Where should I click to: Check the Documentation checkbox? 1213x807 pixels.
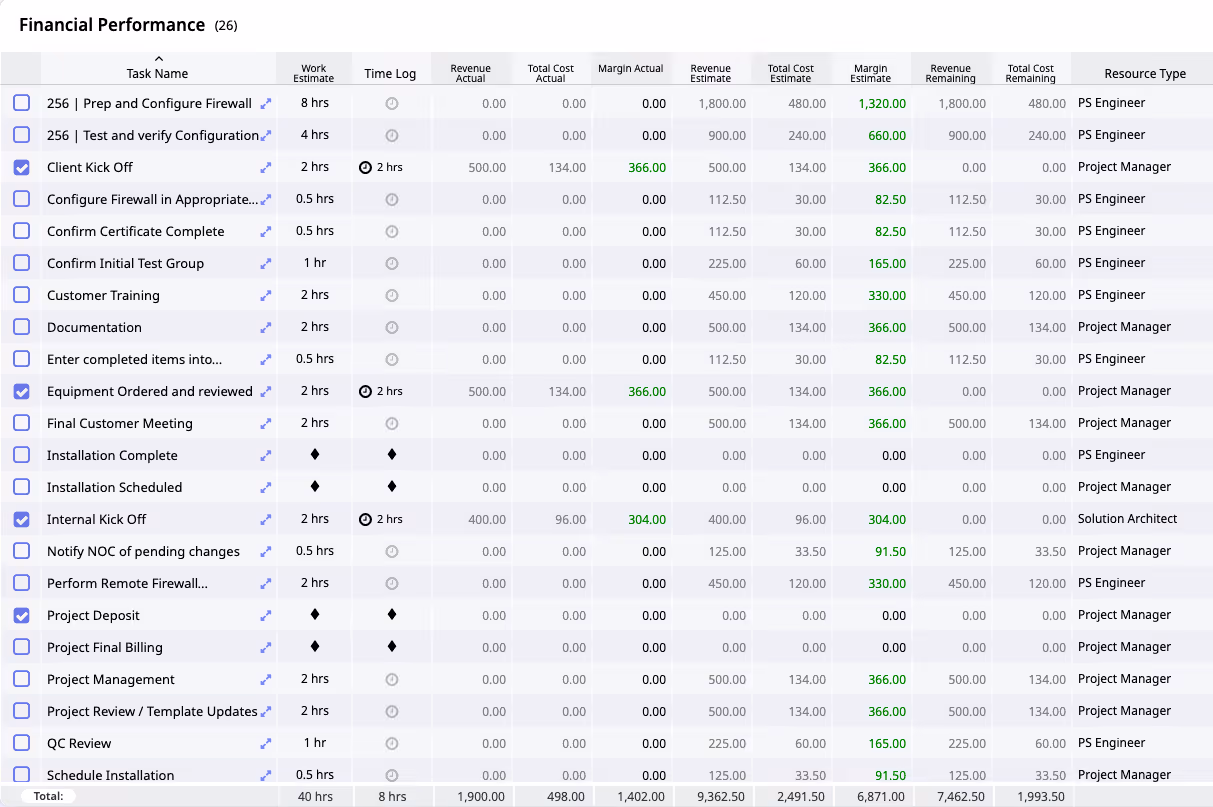(x=22, y=328)
